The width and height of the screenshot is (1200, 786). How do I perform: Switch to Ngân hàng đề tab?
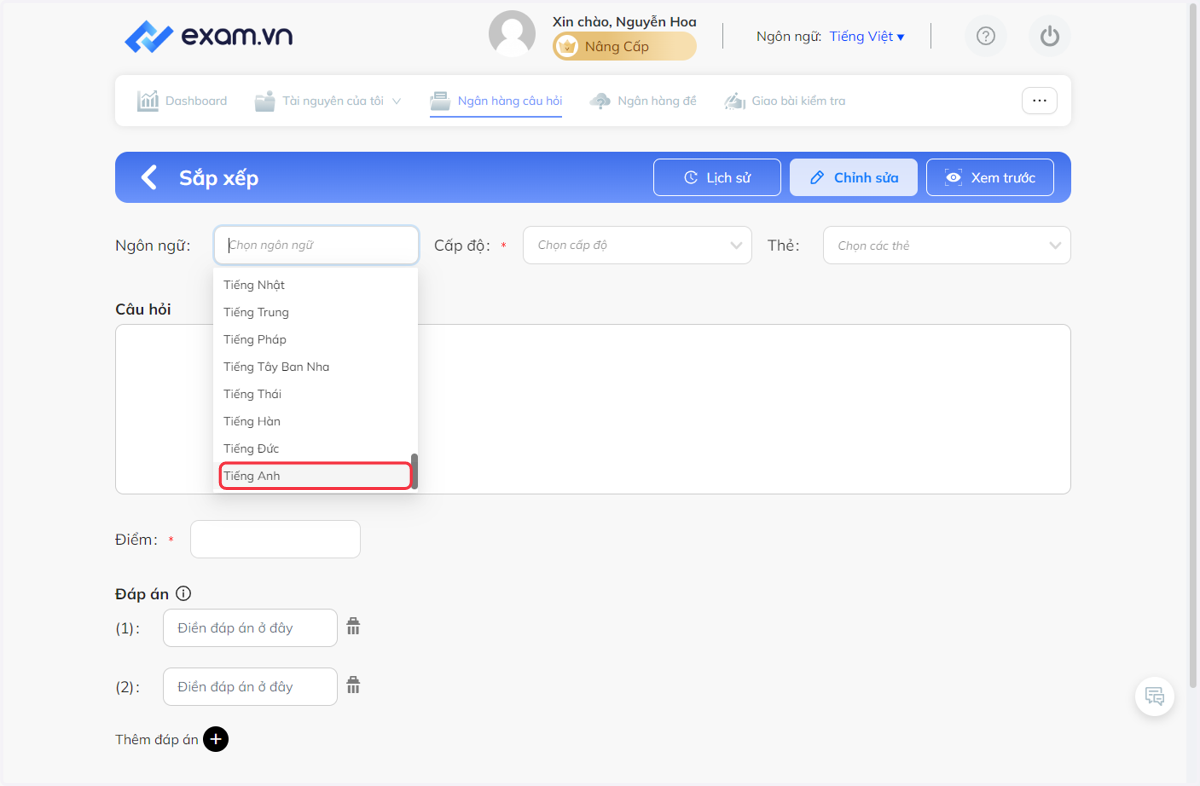click(x=643, y=101)
